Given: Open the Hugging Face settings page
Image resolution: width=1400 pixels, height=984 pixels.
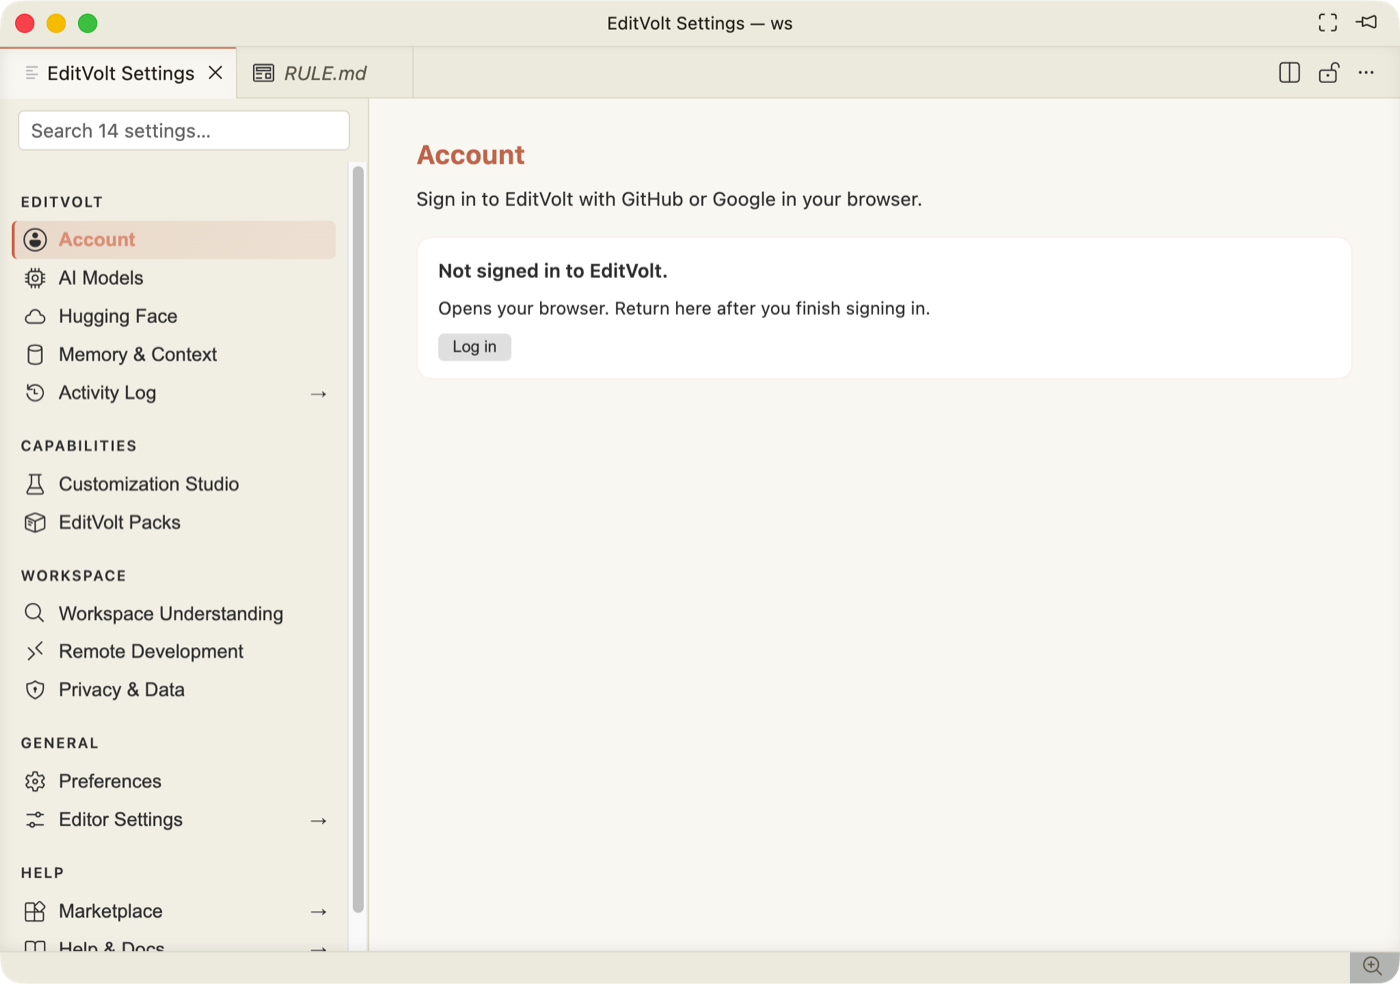Looking at the screenshot, I should (x=174, y=316).
